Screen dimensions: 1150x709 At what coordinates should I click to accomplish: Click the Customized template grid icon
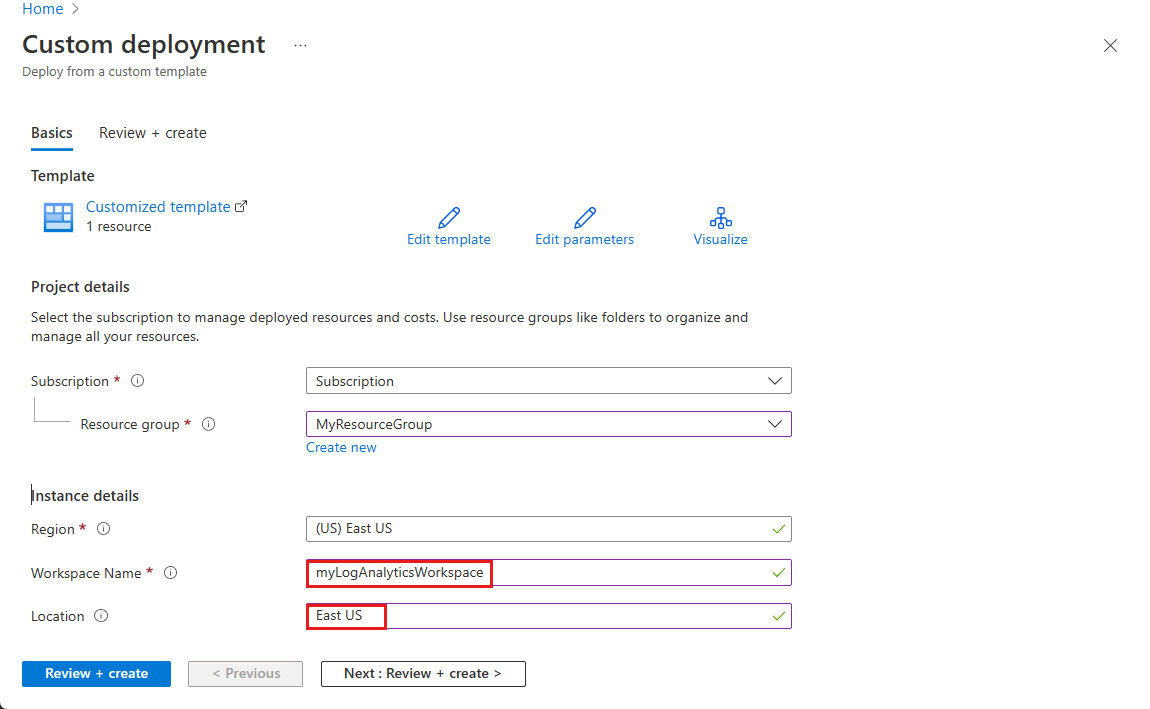(x=59, y=217)
